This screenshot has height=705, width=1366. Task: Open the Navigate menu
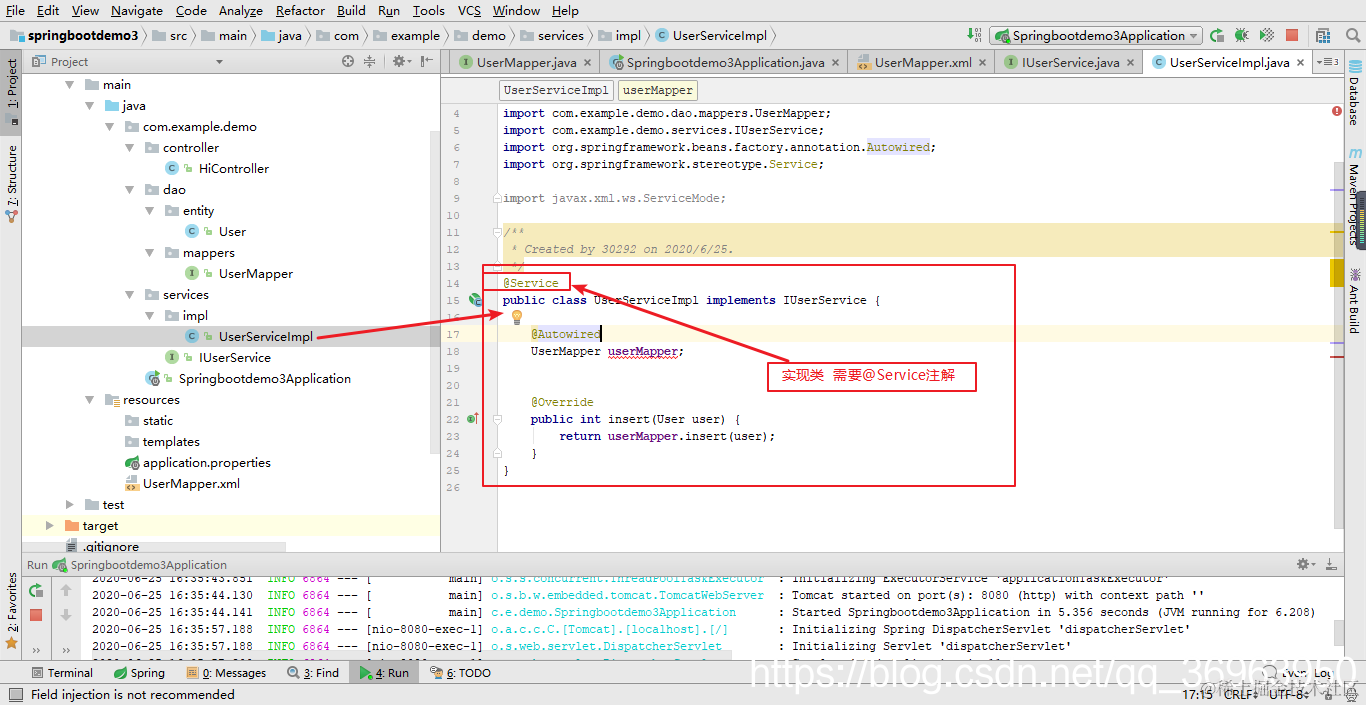tap(137, 10)
